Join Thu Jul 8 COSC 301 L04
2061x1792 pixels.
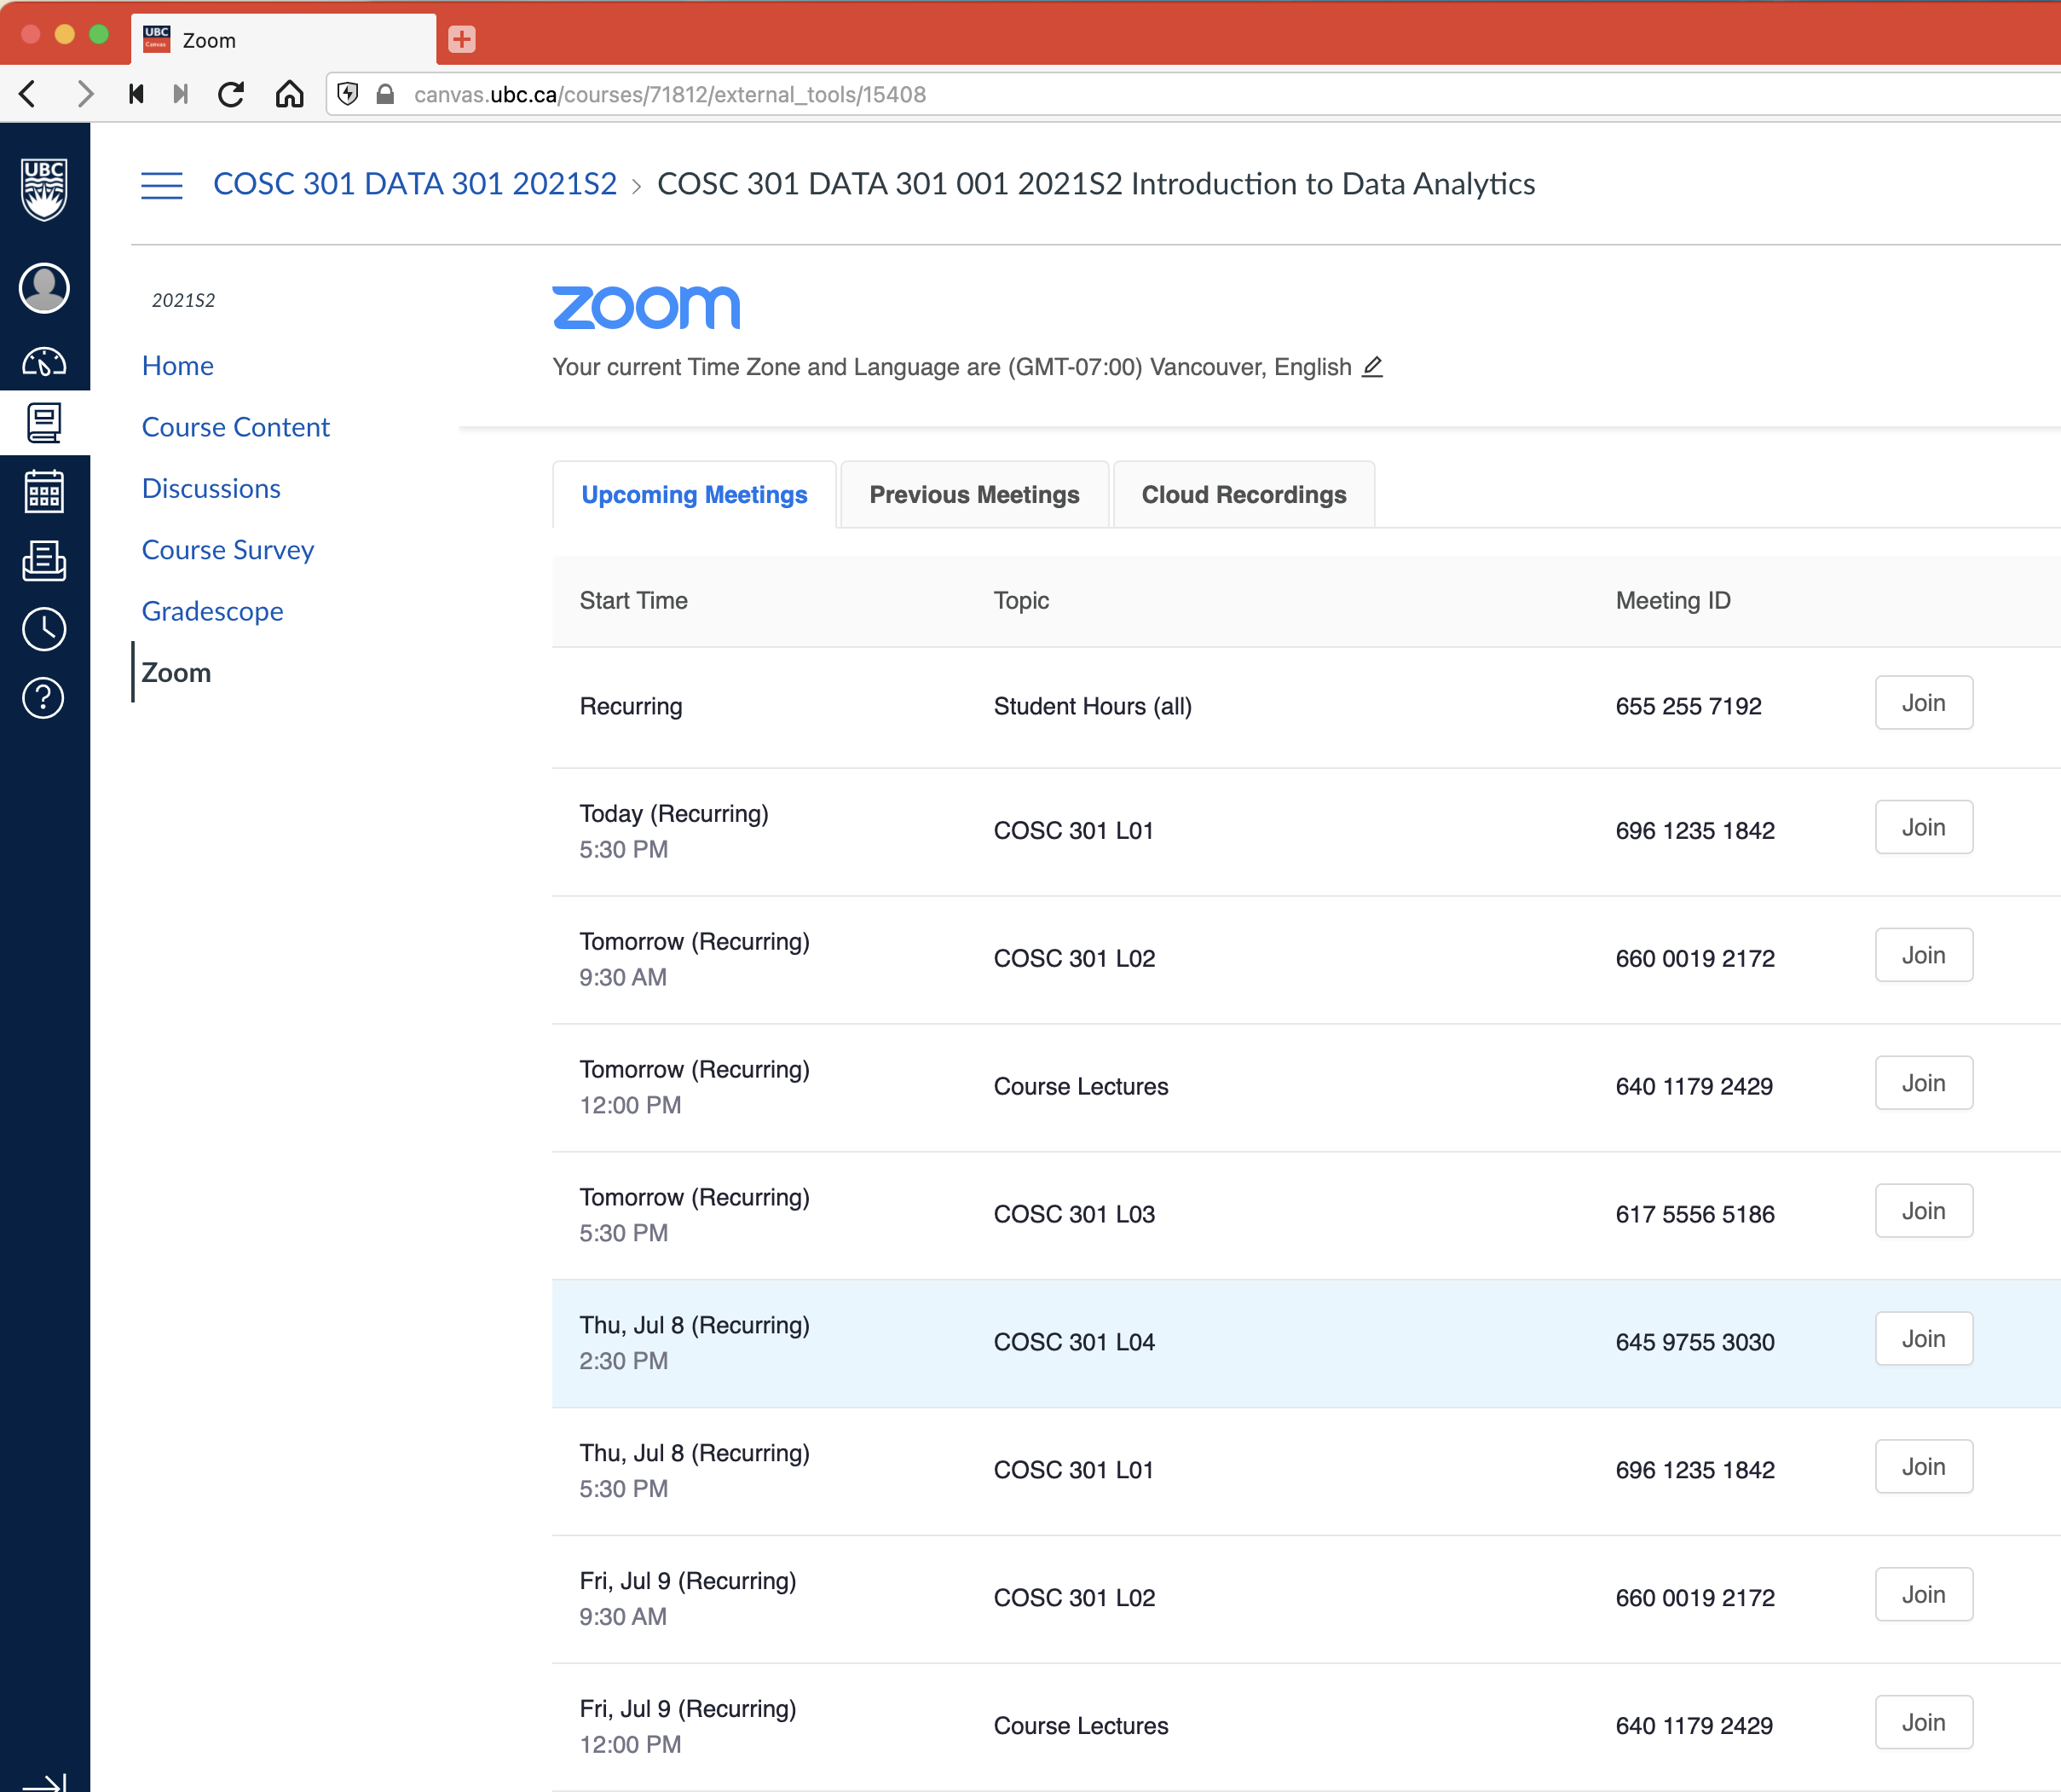coord(1923,1339)
